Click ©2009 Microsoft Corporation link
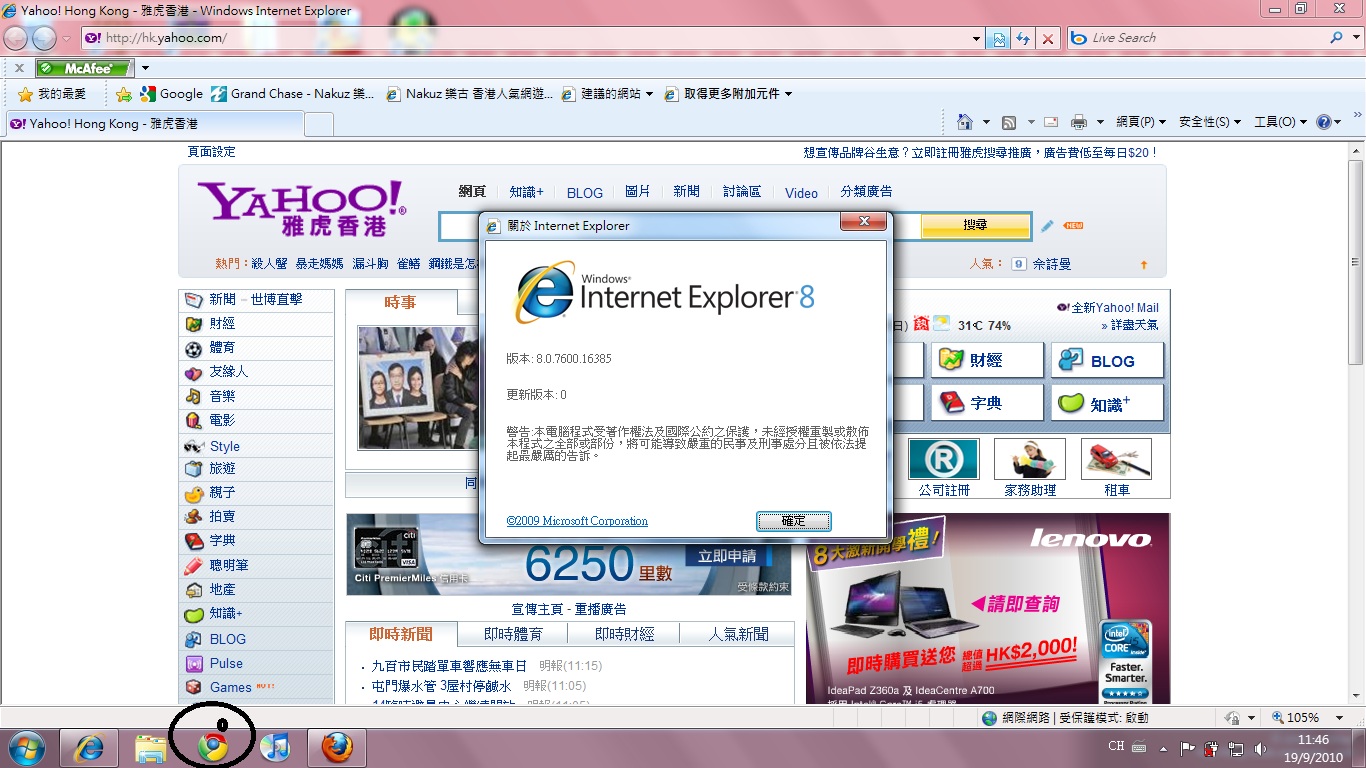 pyautogui.click(x=577, y=521)
